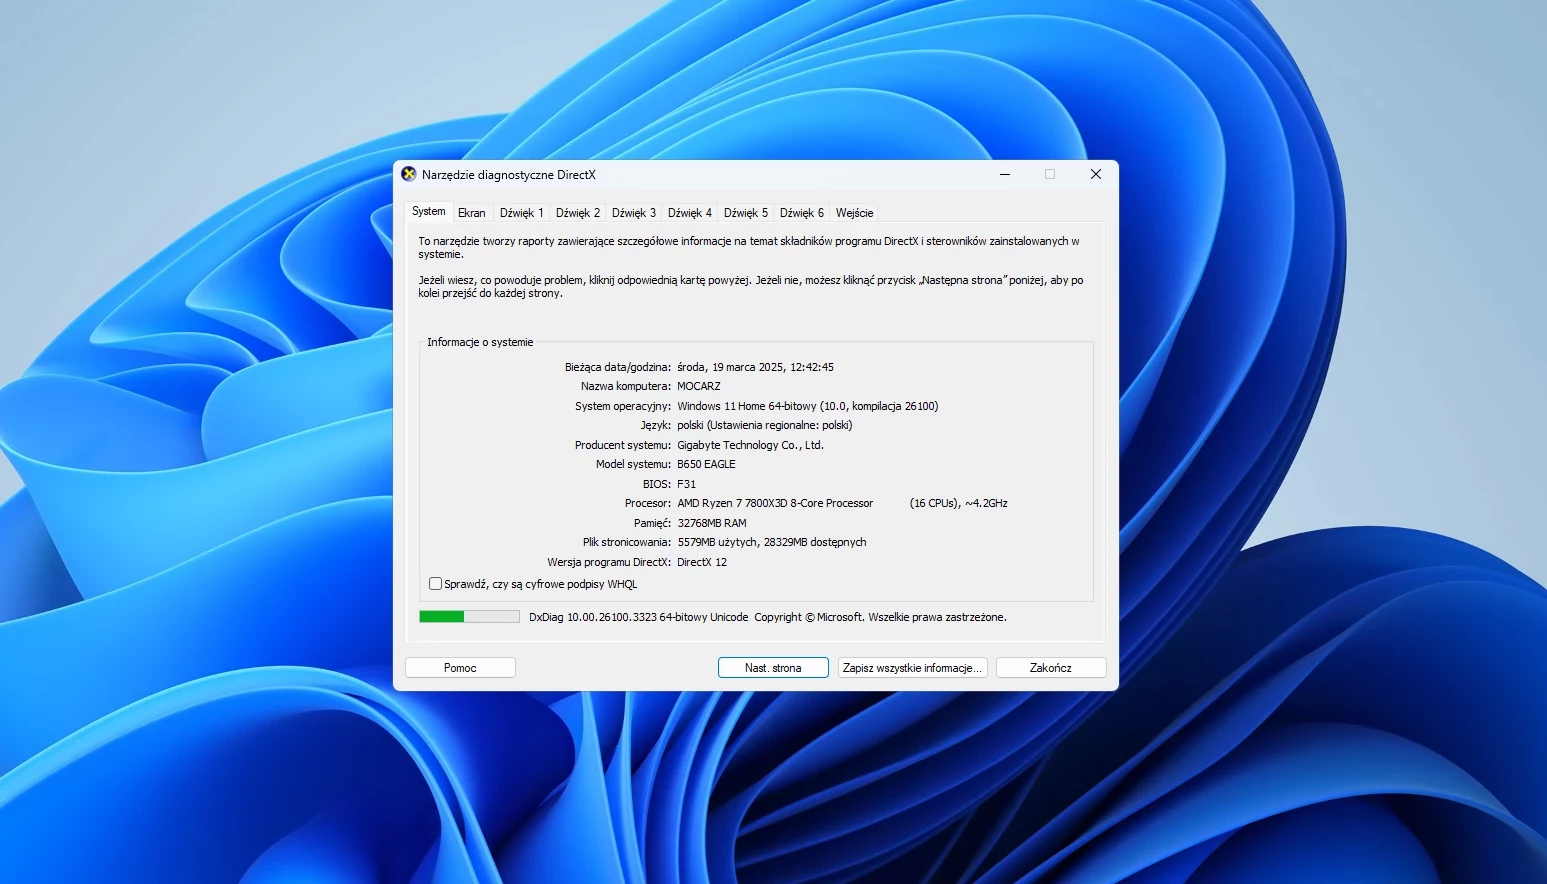The image size is (1547, 884).
Task: Open the Wejście tab
Action: [x=855, y=213]
